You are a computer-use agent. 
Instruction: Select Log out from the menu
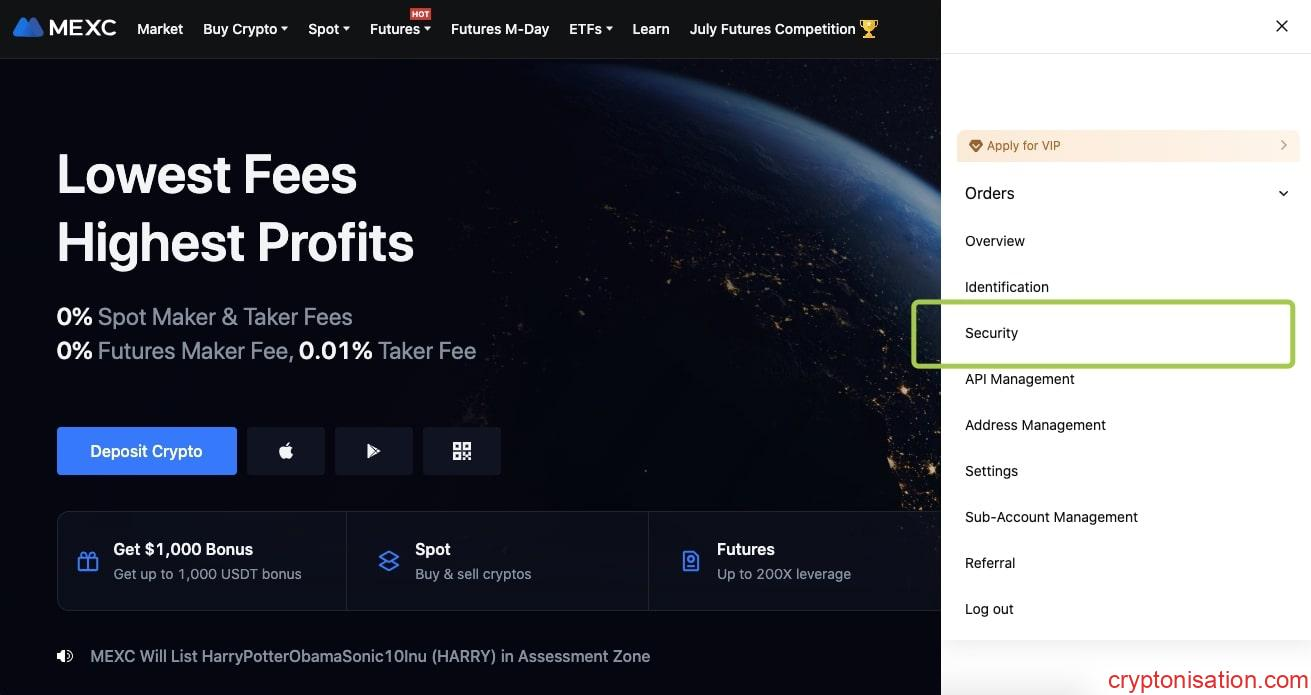pos(989,609)
